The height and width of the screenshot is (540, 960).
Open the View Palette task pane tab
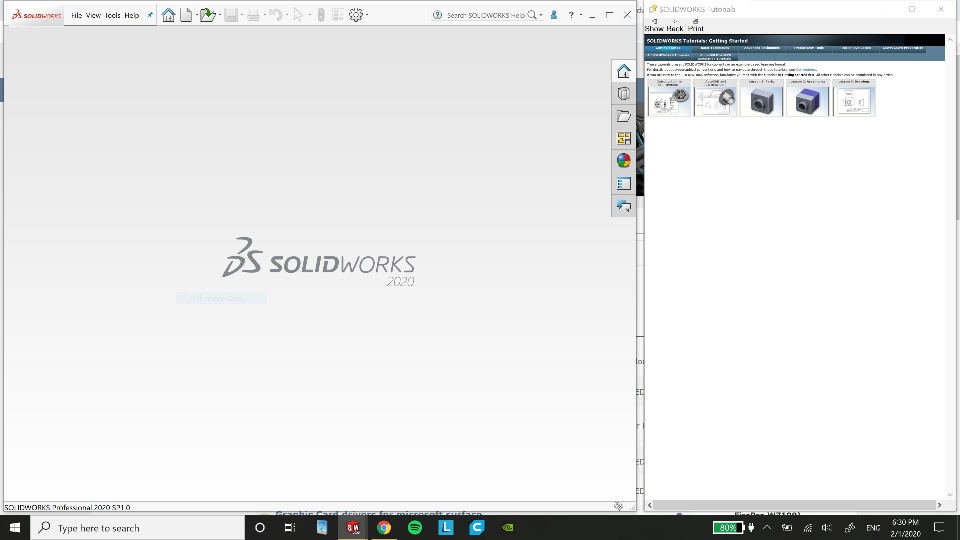(624, 139)
